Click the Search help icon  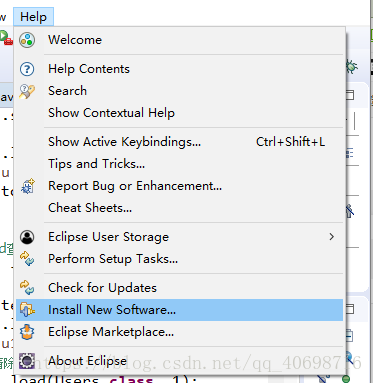[x=27, y=91]
